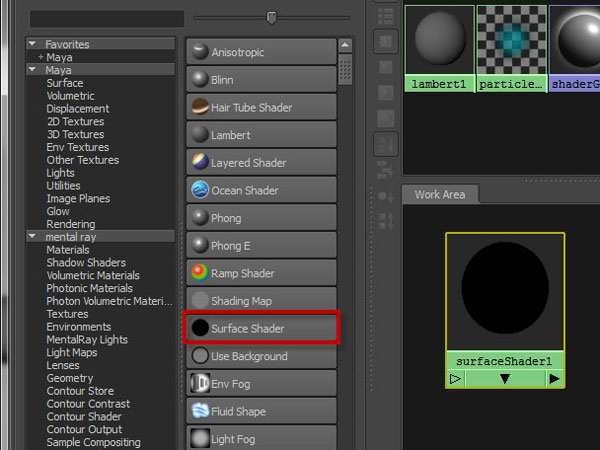
Task: Select the Other Textures category
Action: [x=83, y=160]
